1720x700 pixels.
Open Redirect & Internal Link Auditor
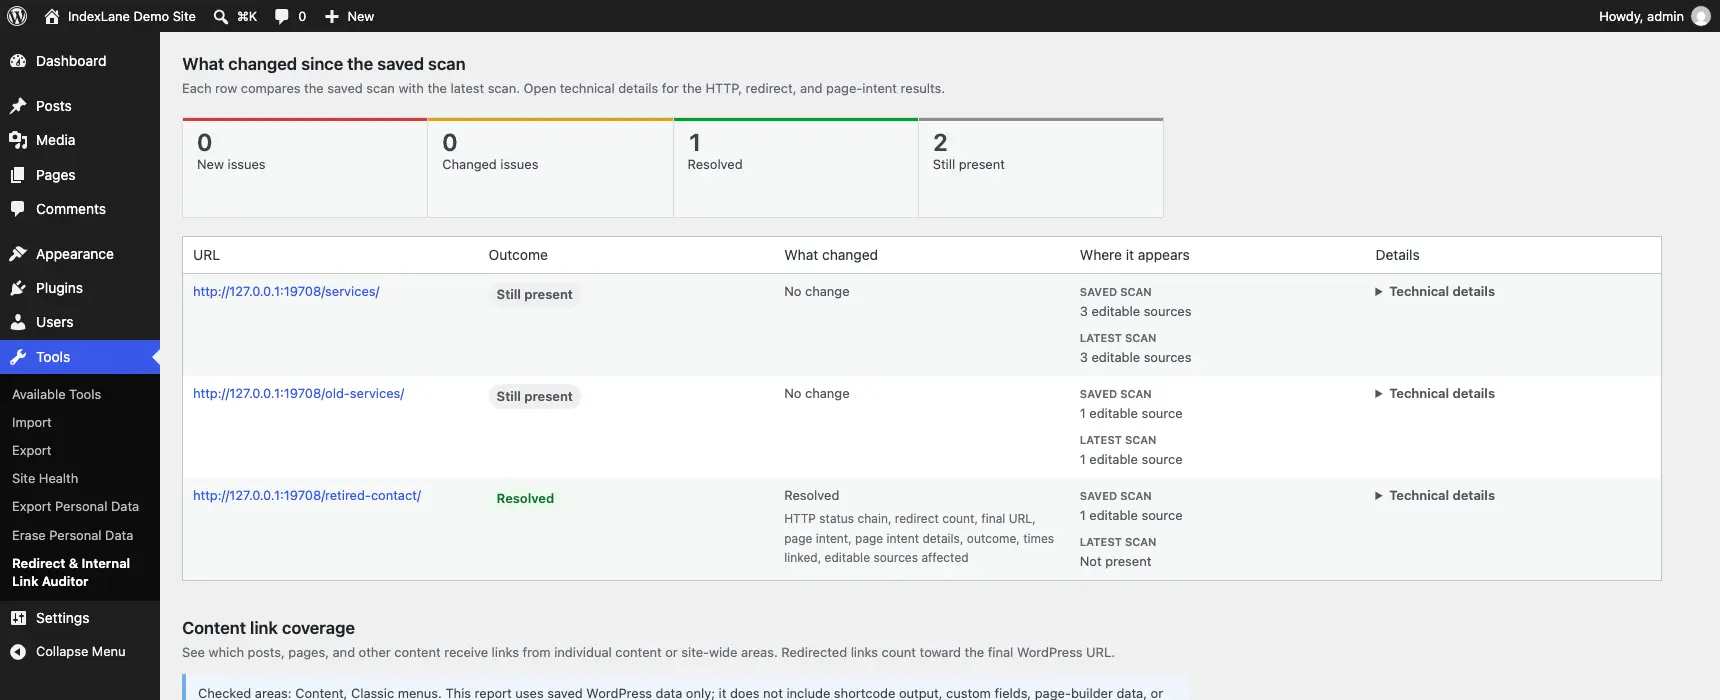[71, 573]
